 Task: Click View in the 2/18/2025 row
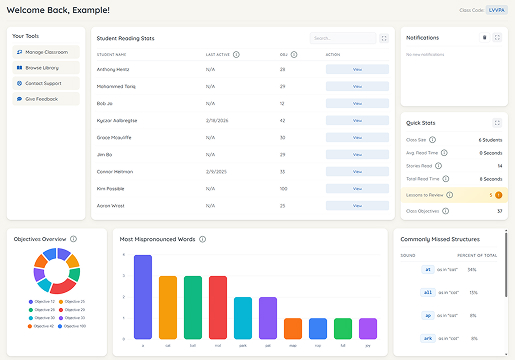(357, 120)
